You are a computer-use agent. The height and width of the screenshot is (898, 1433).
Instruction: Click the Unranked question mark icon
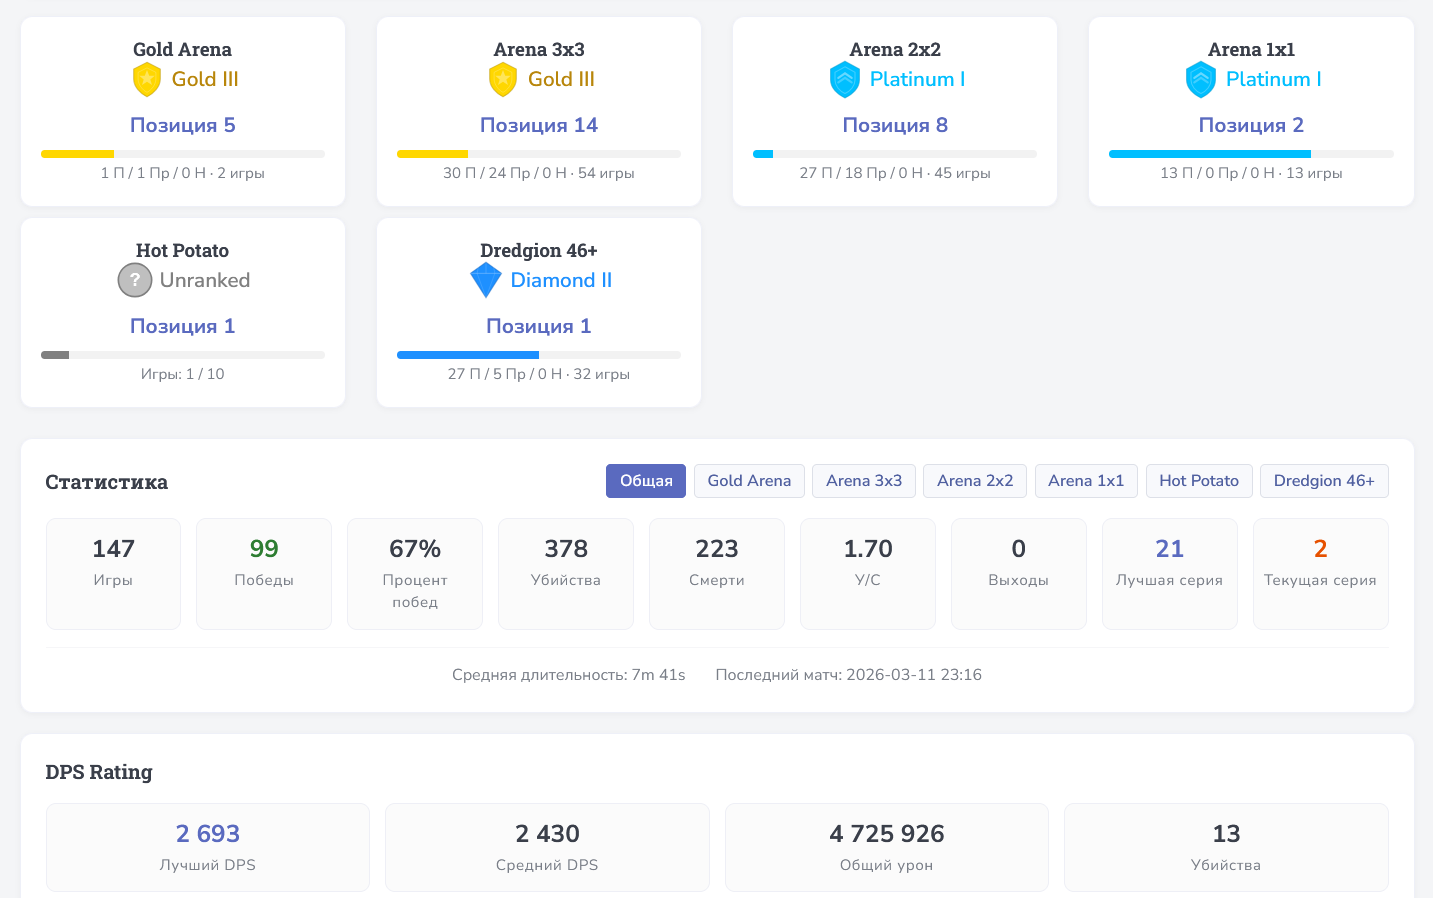(x=135, y=281)
